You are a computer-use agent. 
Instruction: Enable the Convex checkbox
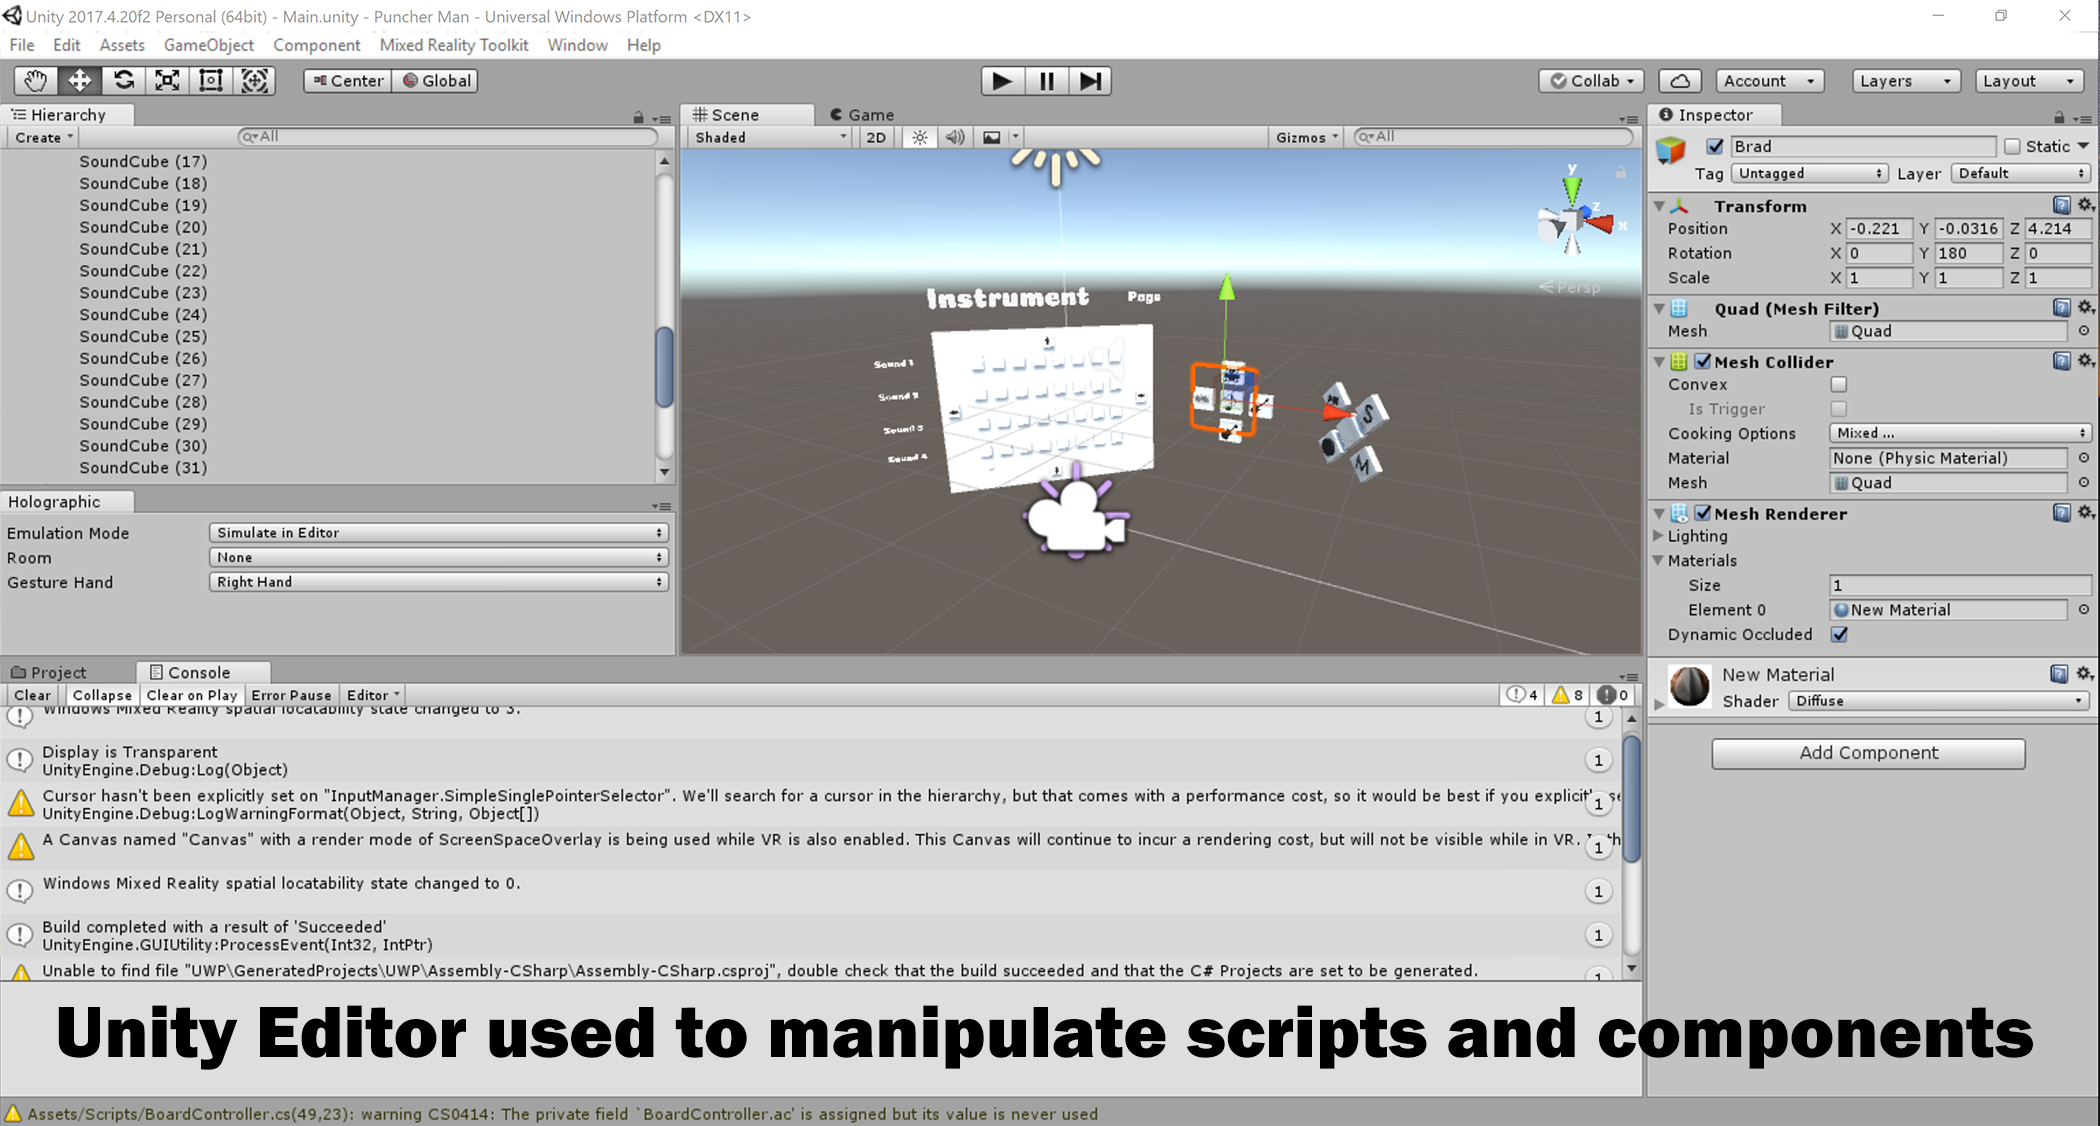click(1838, 384)
